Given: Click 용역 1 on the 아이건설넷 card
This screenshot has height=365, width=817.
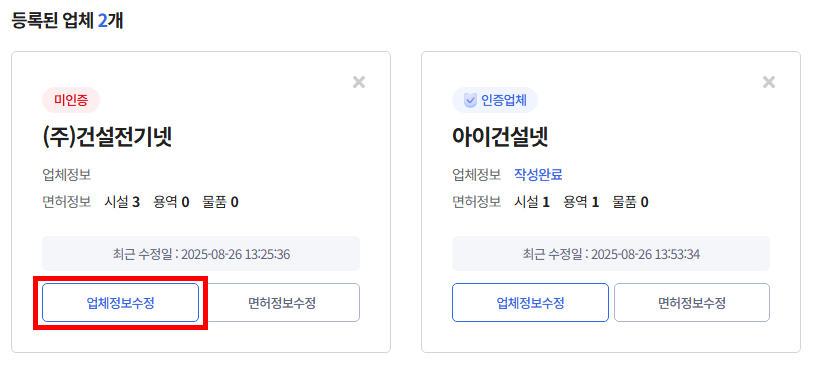Looking at the screenshot, I should pyautogui.click(x=581, y=202).
